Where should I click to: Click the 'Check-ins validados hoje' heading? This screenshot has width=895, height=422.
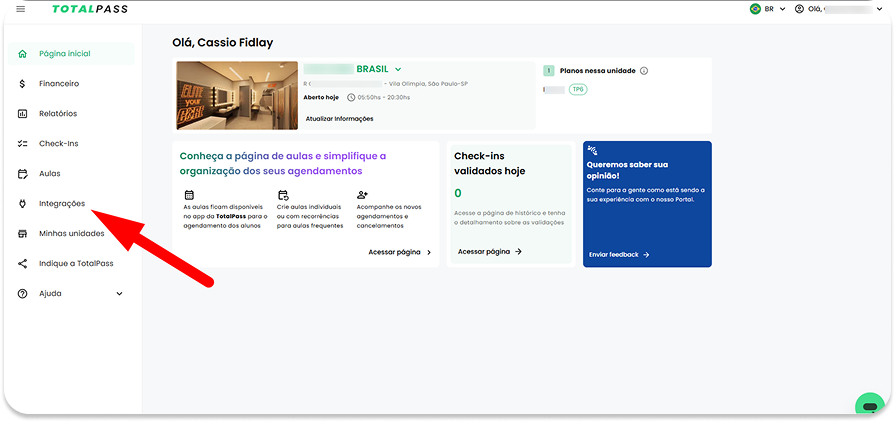coord(490,163)
